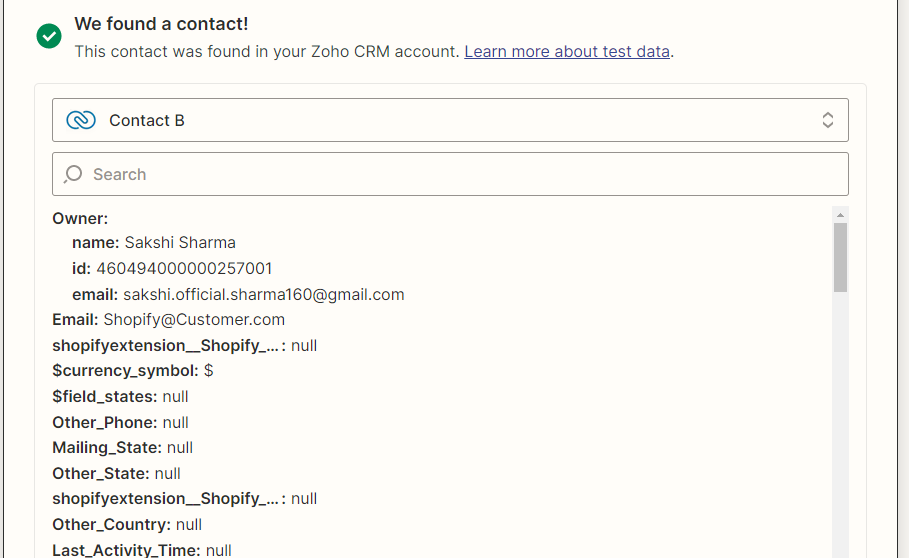Select the owner name Sakshi Sharma value
This screenshot has height=558, width=909.
[x=180, y=242]
